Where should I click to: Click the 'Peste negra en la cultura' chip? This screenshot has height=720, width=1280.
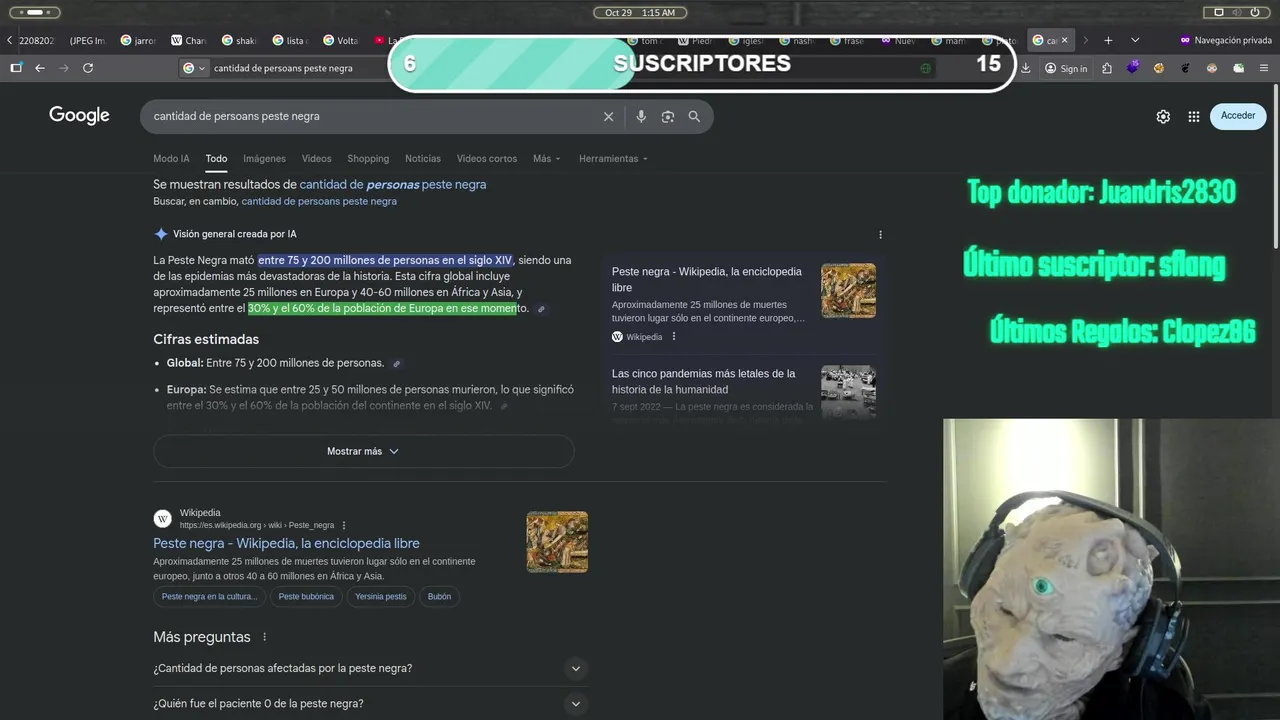209,597
